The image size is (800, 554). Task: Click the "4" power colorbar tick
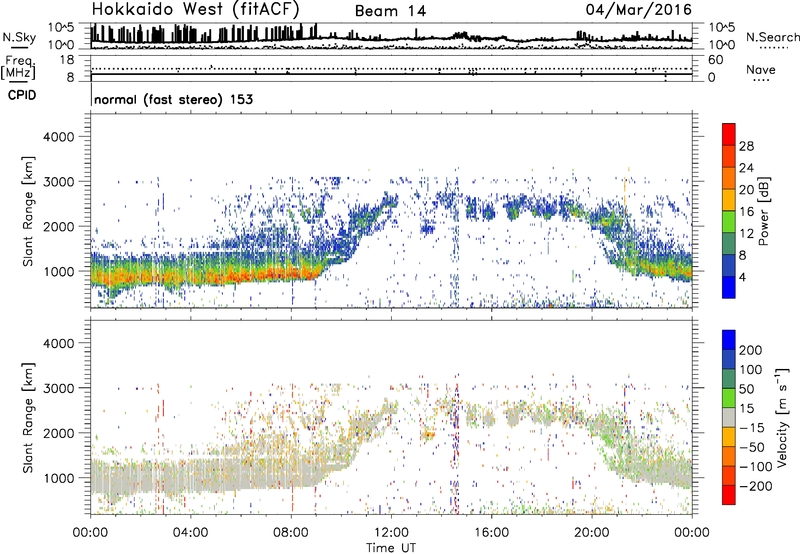pyautogui.click(x=742, y=277)
